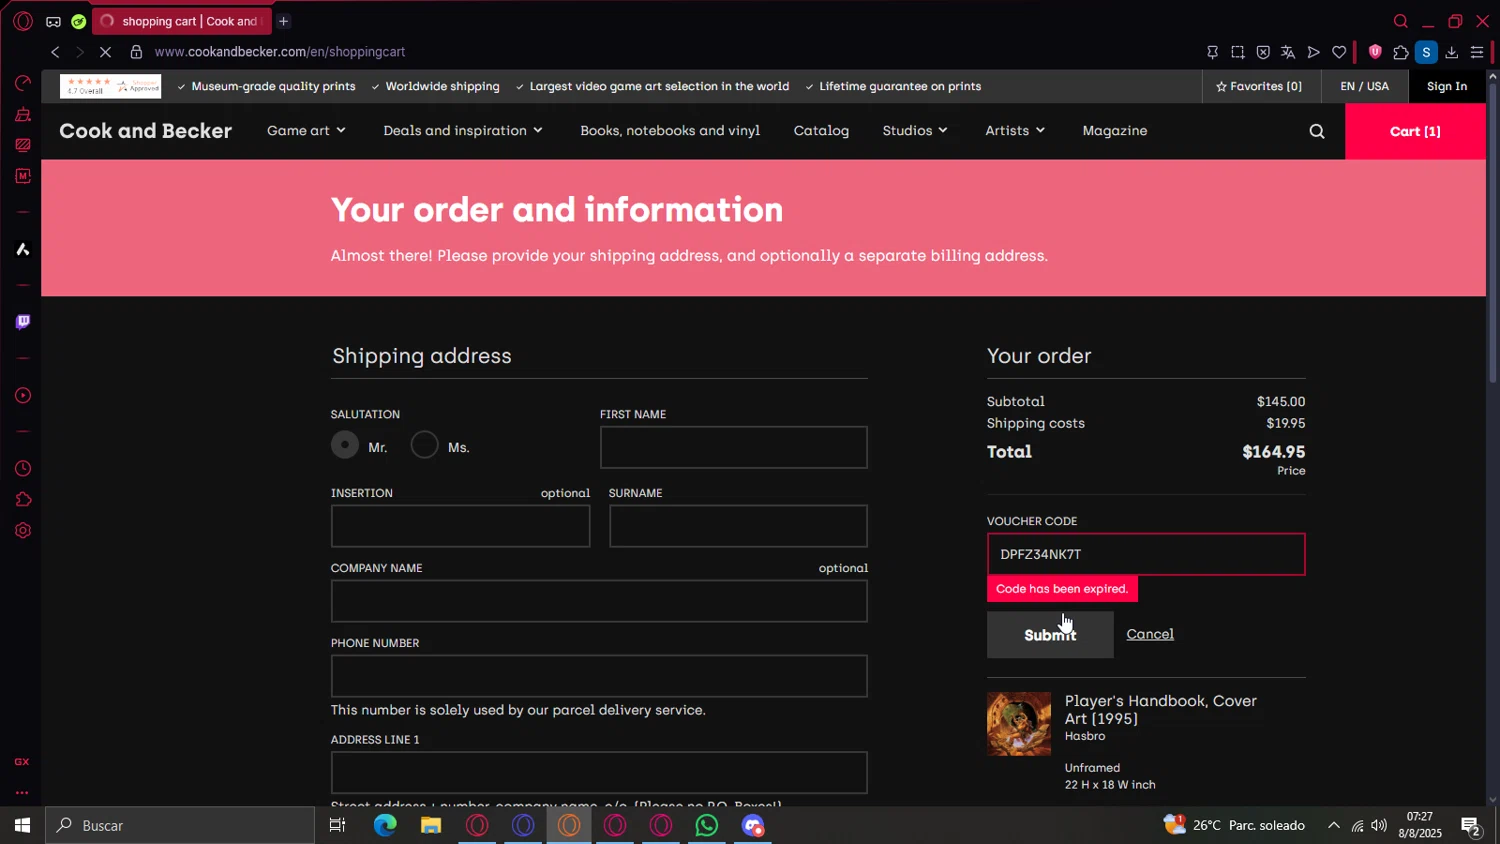Click the Address Line 1 field
This screenshot has width=1500, height=844.
(599, 772)
